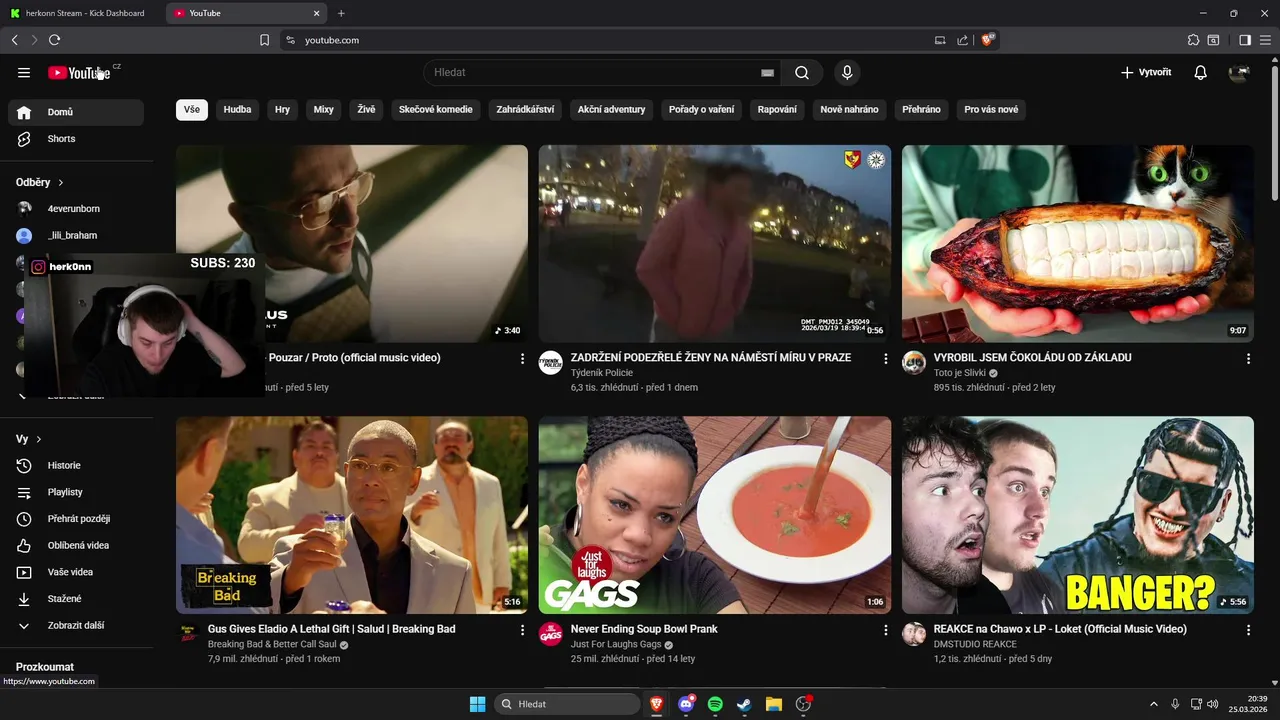Switch to herkonn Stream Kick Dashboard tab
1280x720 pixels.
[82, 13]
